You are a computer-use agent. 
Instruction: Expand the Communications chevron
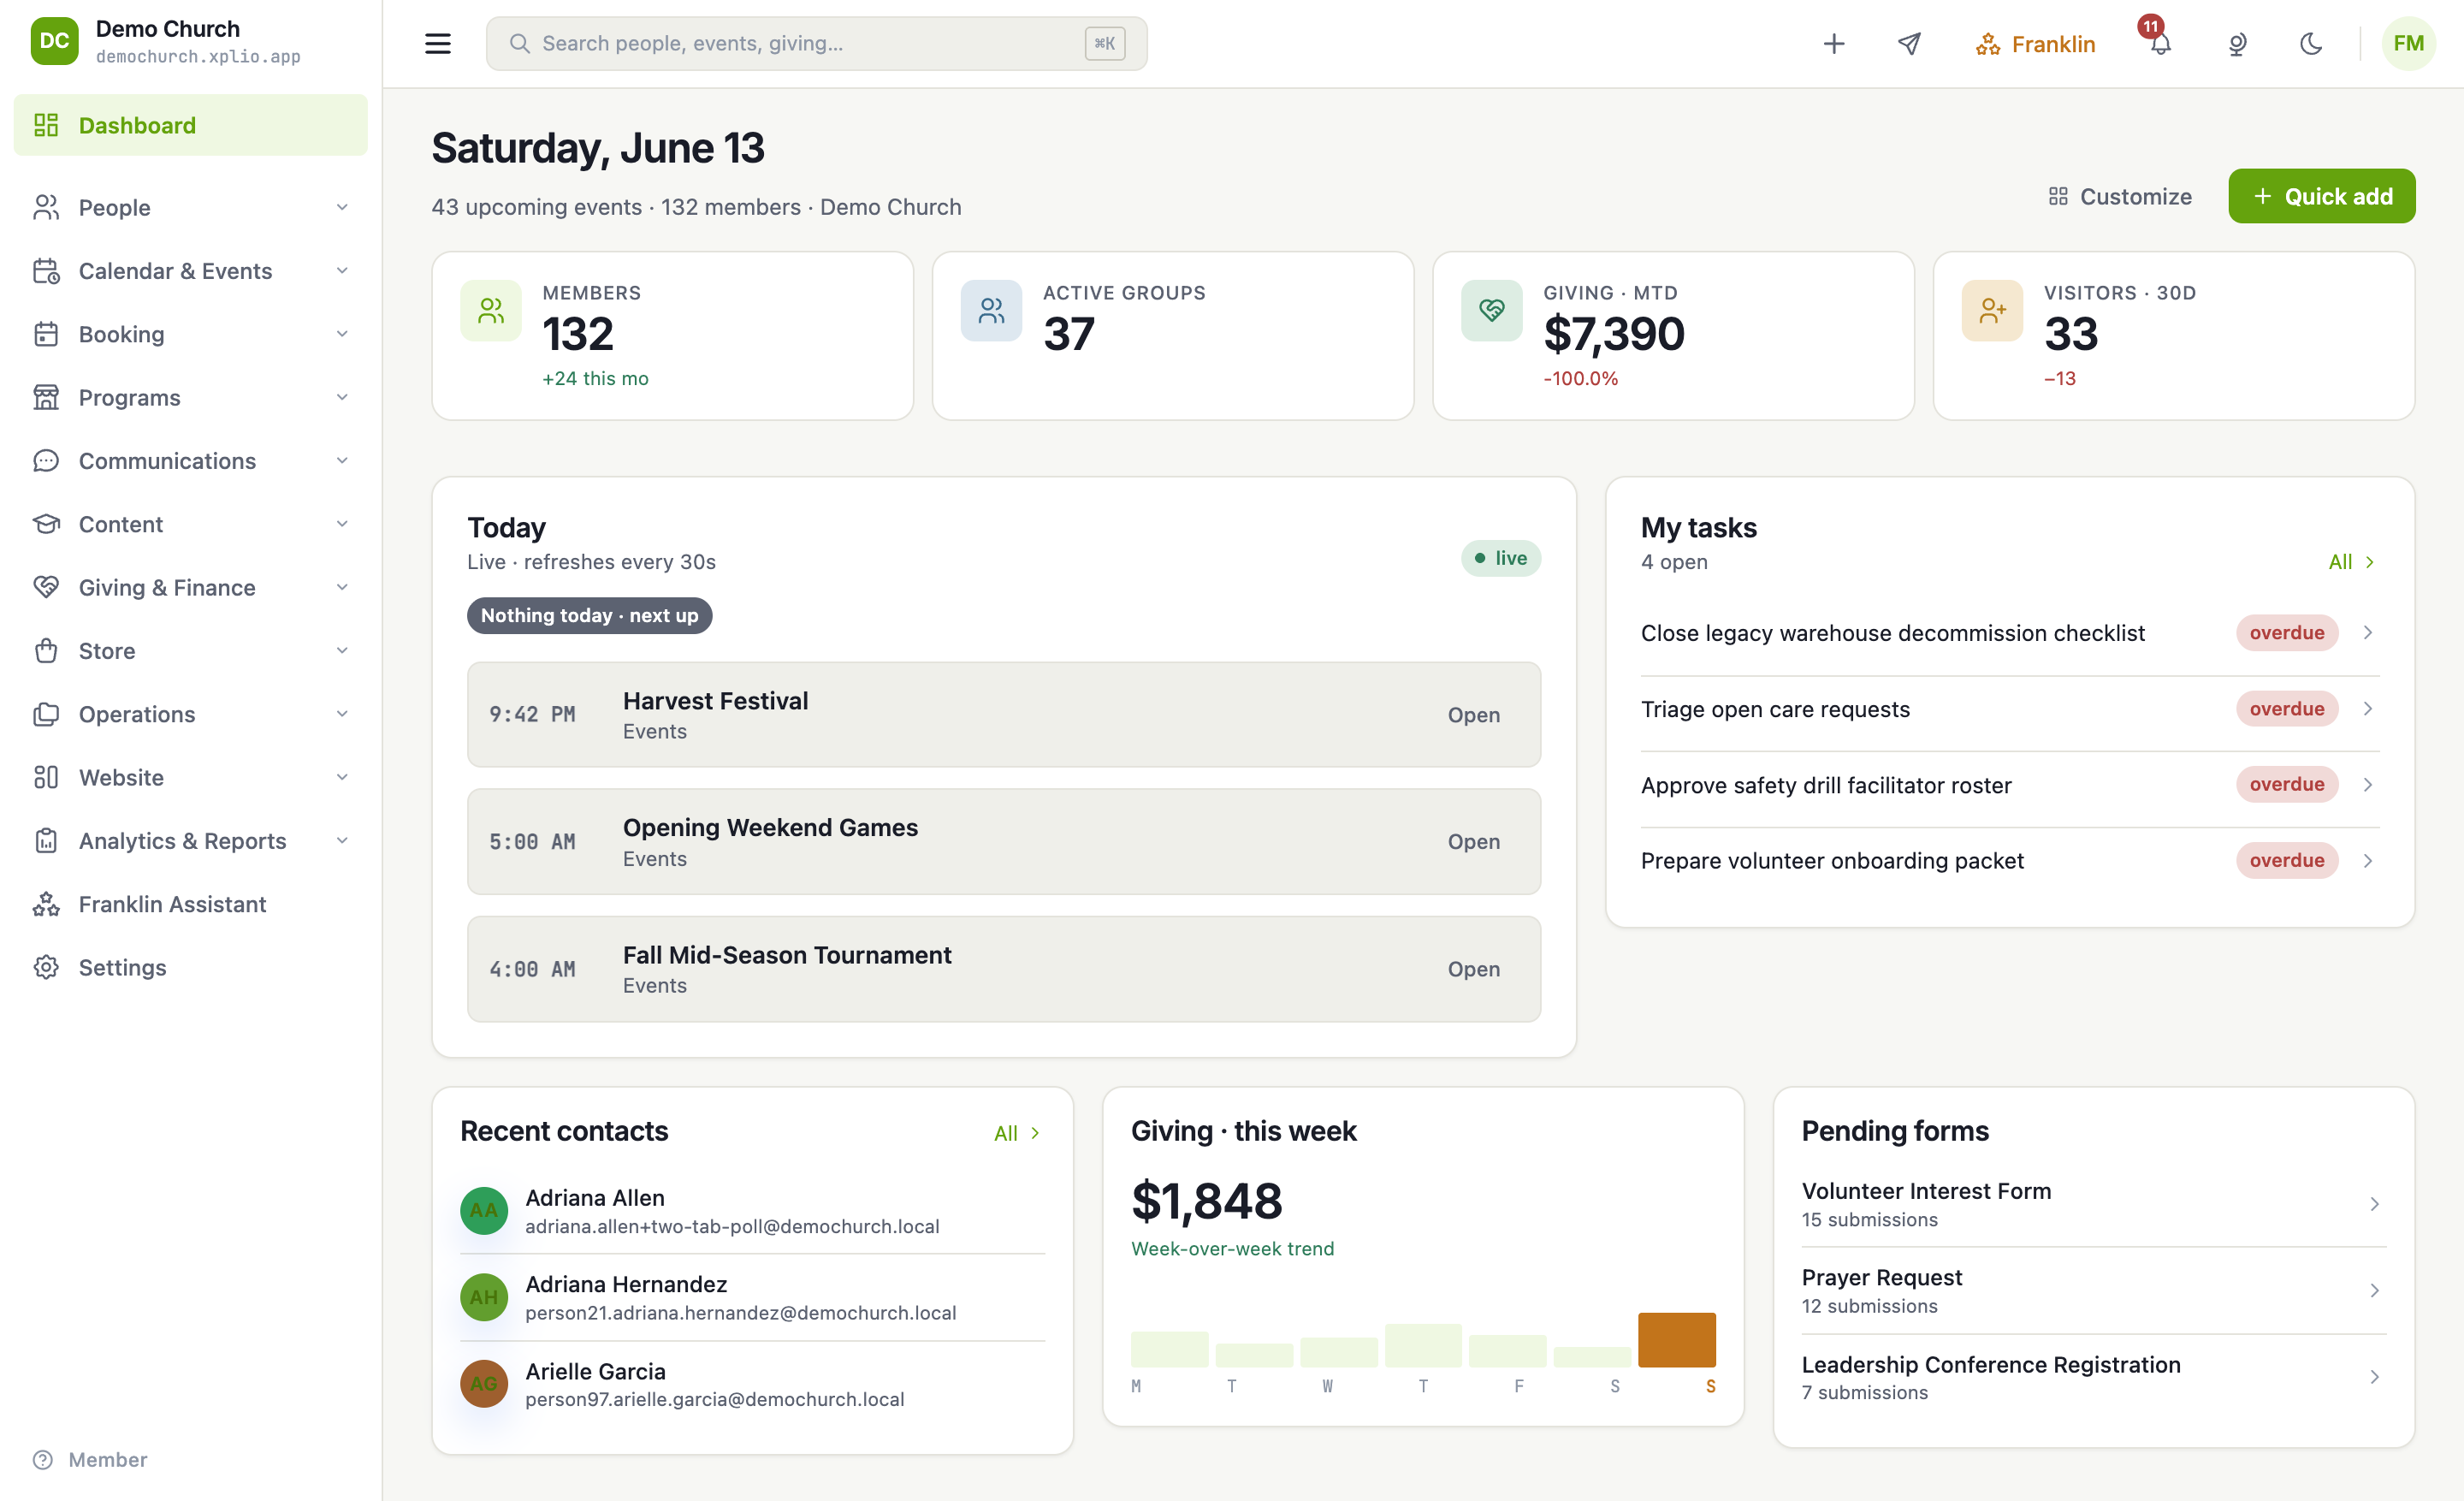(x=342, y=460)
